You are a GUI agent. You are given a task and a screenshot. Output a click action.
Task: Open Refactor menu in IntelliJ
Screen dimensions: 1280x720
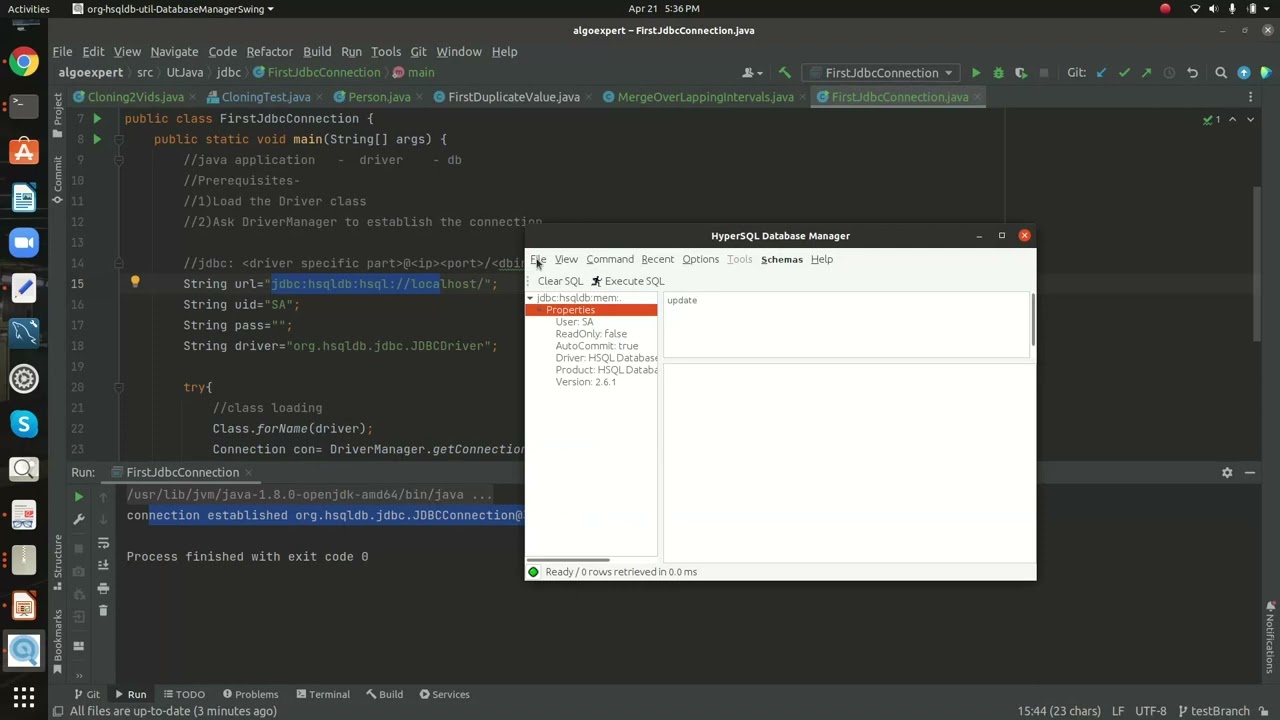(x=270, y=51)
